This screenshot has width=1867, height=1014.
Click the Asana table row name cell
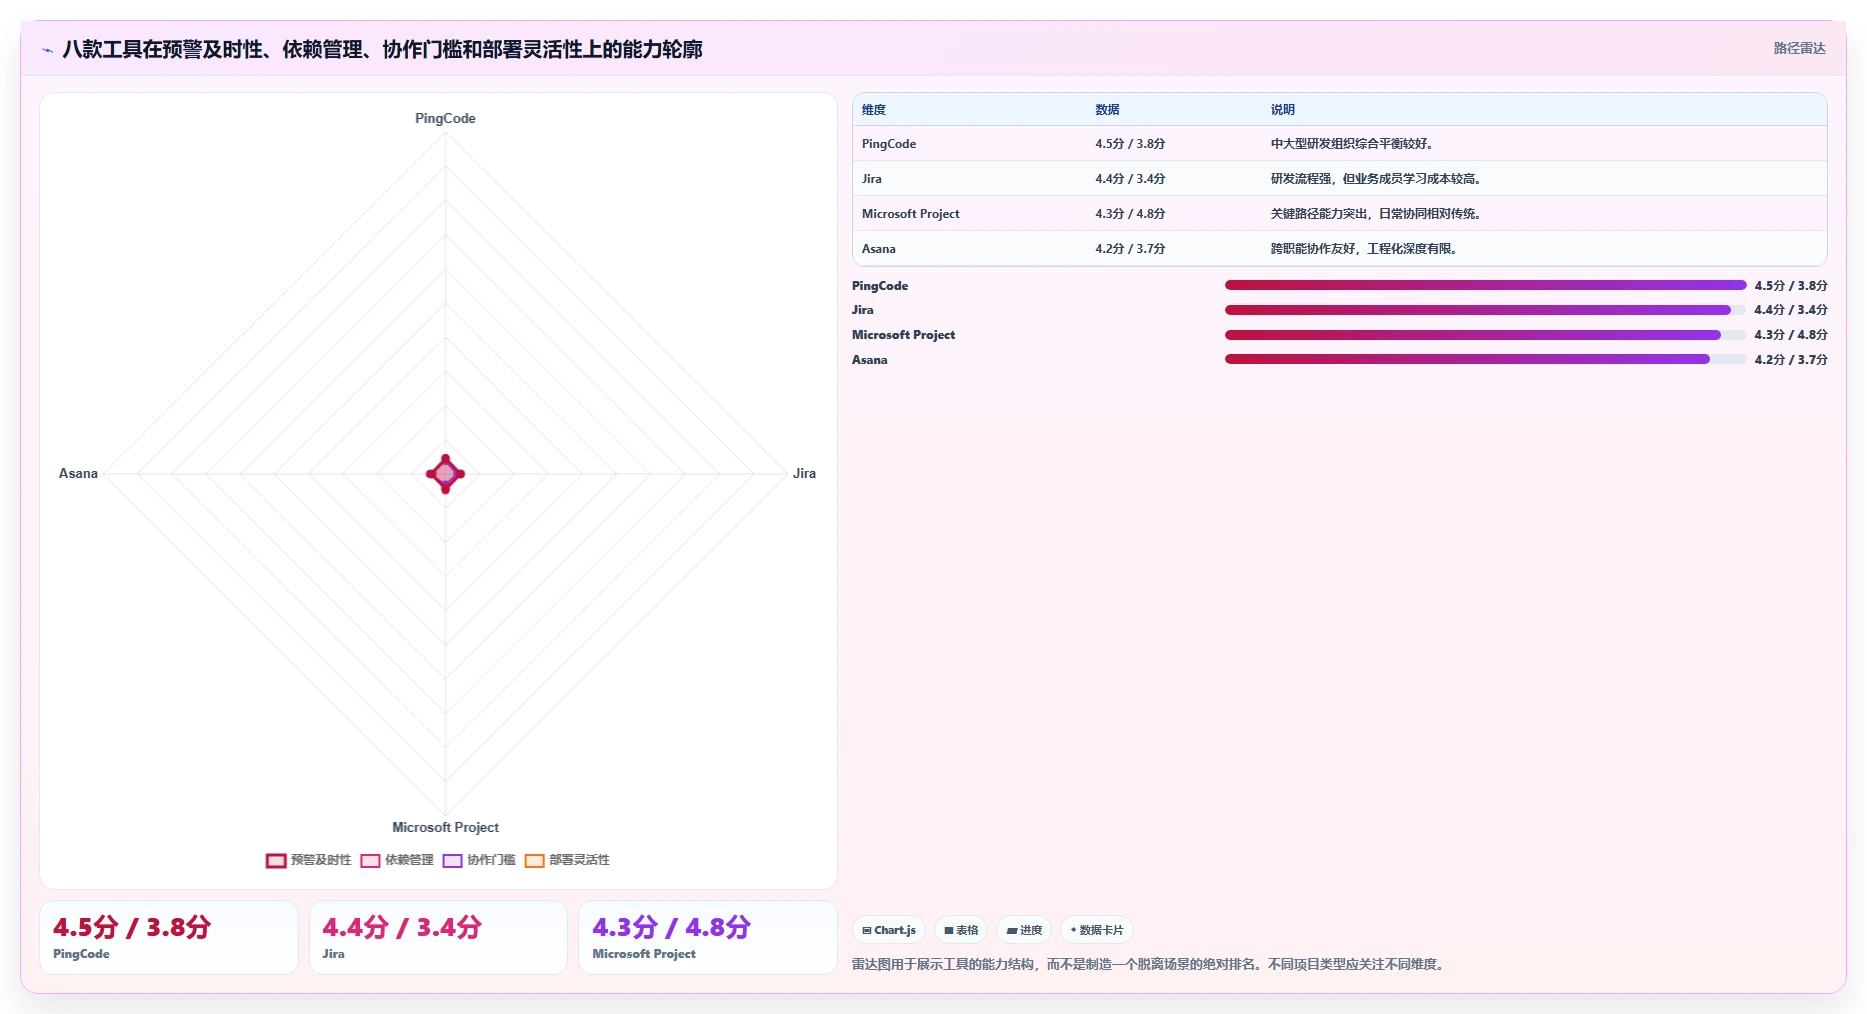(x=879, y=249)
